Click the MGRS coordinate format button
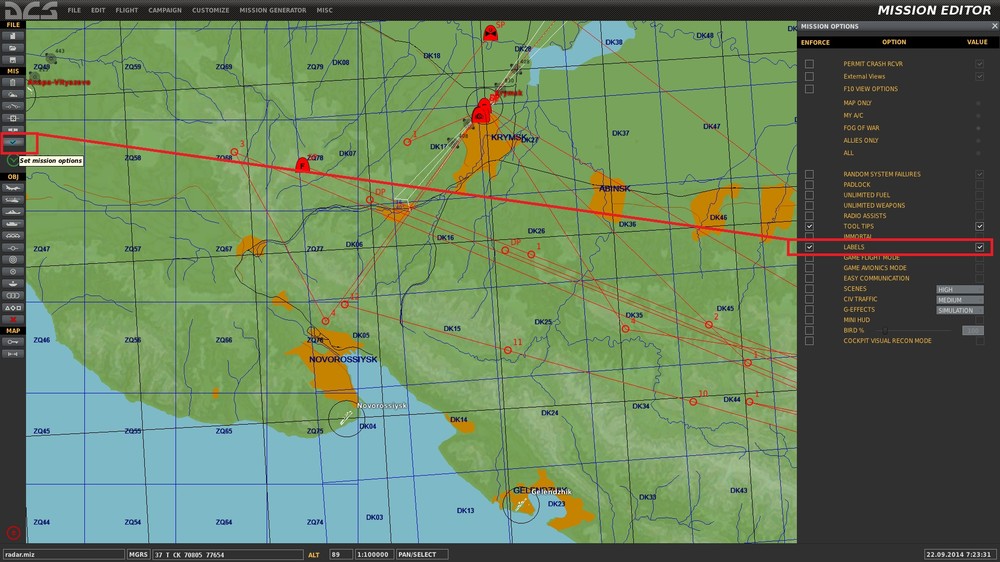Screen dimensions: 1000x562 click(138, 554)
